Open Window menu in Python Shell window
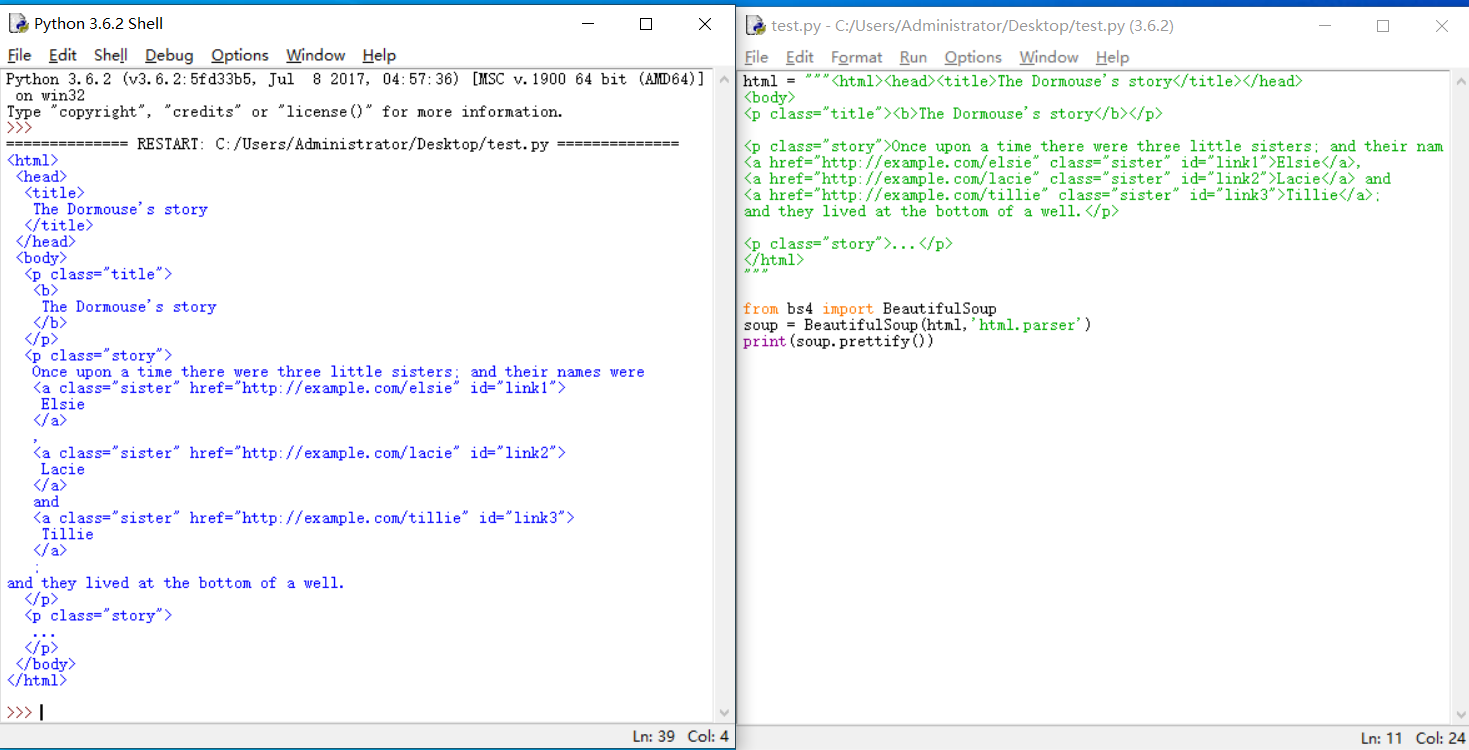 click(315, 55)
